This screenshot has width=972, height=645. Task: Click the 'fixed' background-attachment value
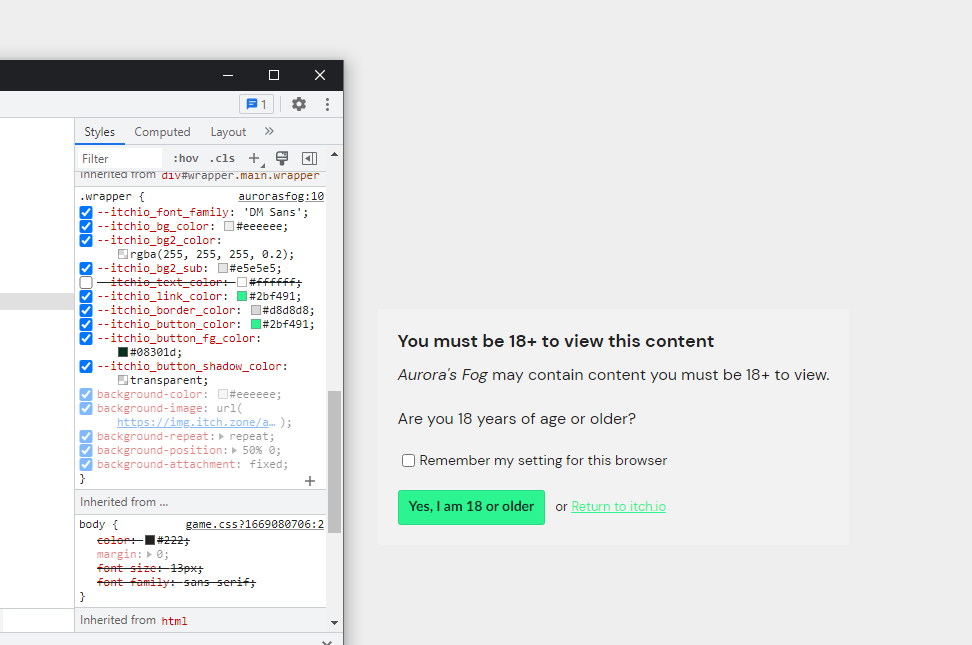pyautogui.click(x=266, y=465)
